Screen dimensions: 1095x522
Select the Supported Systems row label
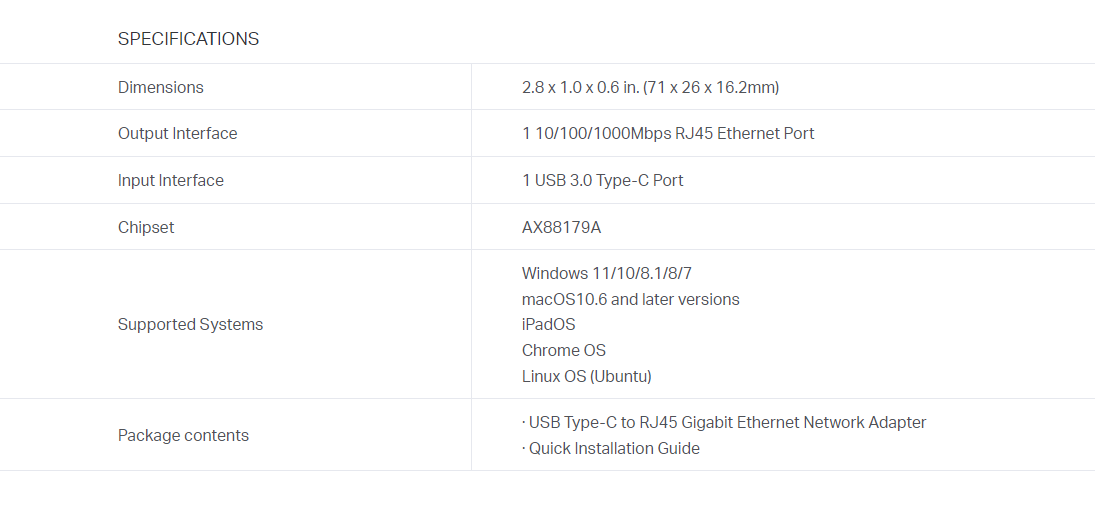coord(190,324)
